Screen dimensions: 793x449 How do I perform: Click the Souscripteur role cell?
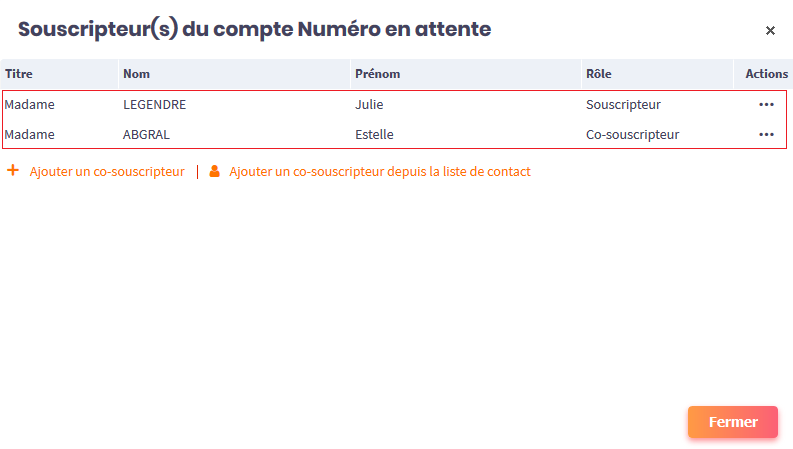point(623,104)
